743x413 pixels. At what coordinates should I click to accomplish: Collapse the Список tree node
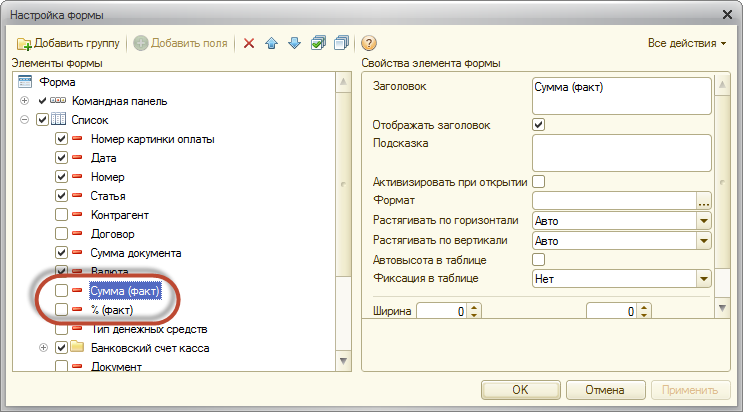pos(24,120)
